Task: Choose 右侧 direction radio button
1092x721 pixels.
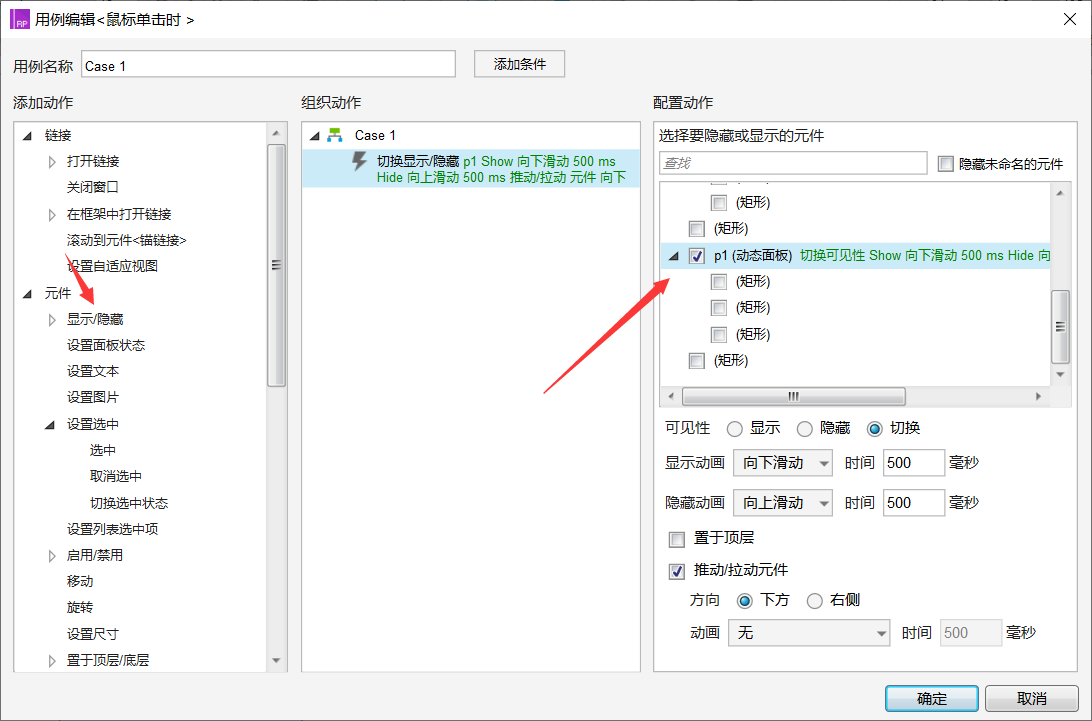Action: [x=814, y=600]
